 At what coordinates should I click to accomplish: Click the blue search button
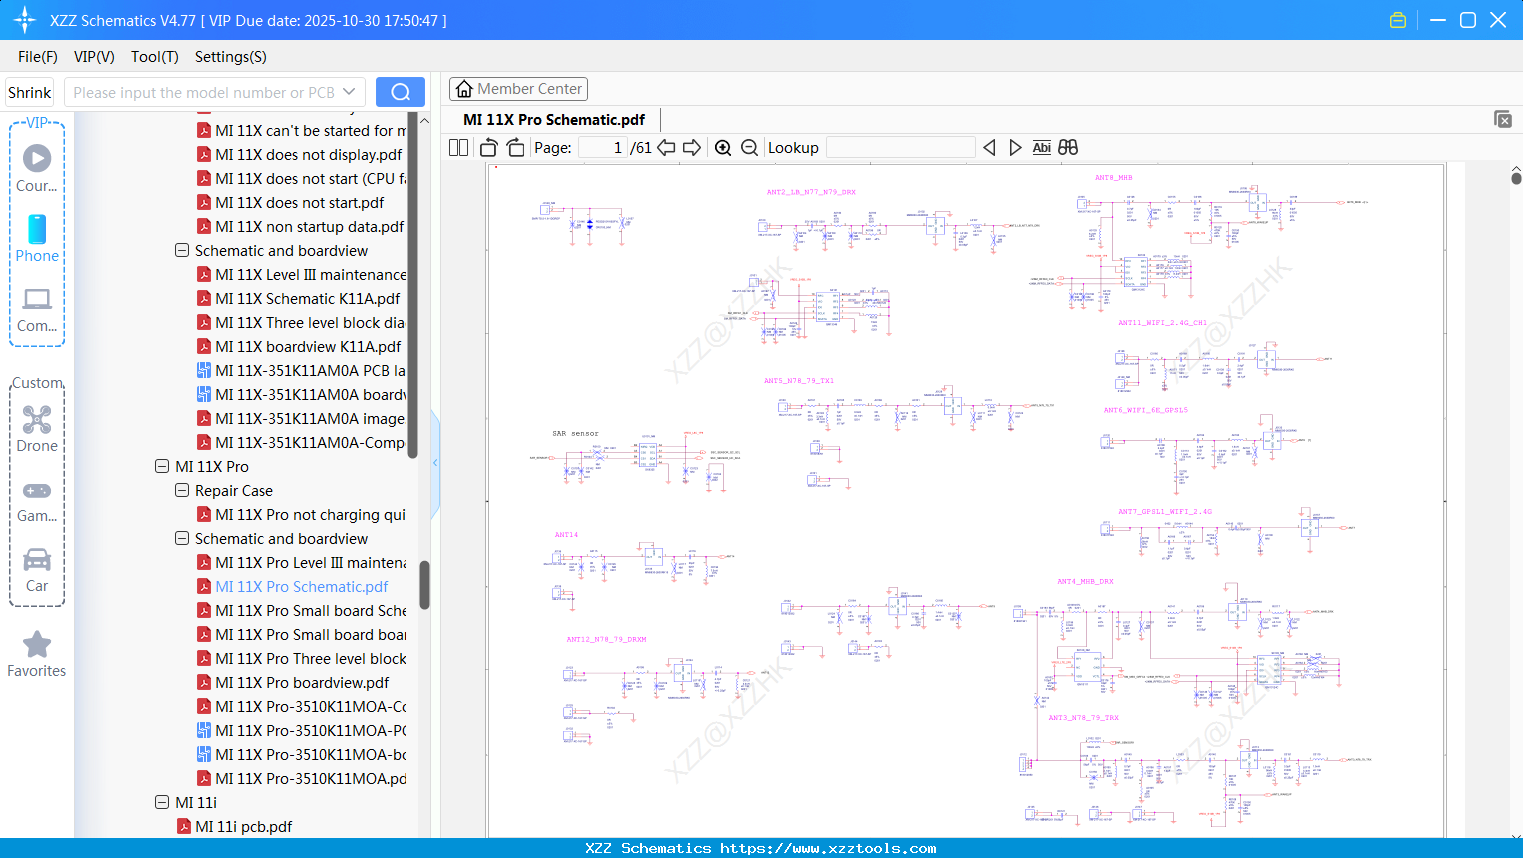click(x=400, y=92)
